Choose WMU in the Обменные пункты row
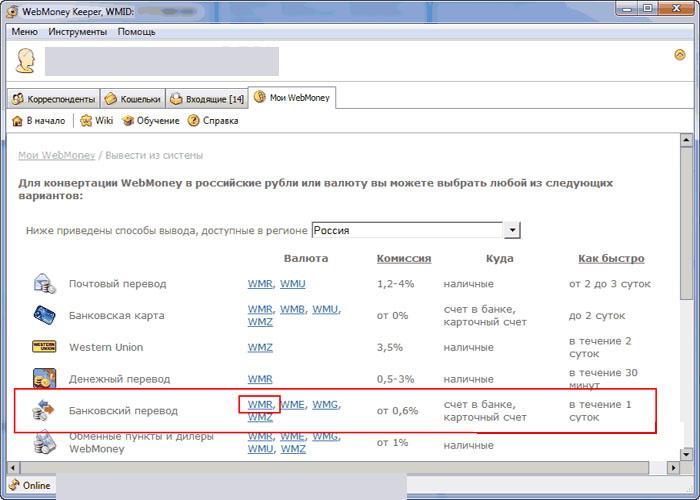700x500 pixels. pyautogui.click(x=260, y=449)
